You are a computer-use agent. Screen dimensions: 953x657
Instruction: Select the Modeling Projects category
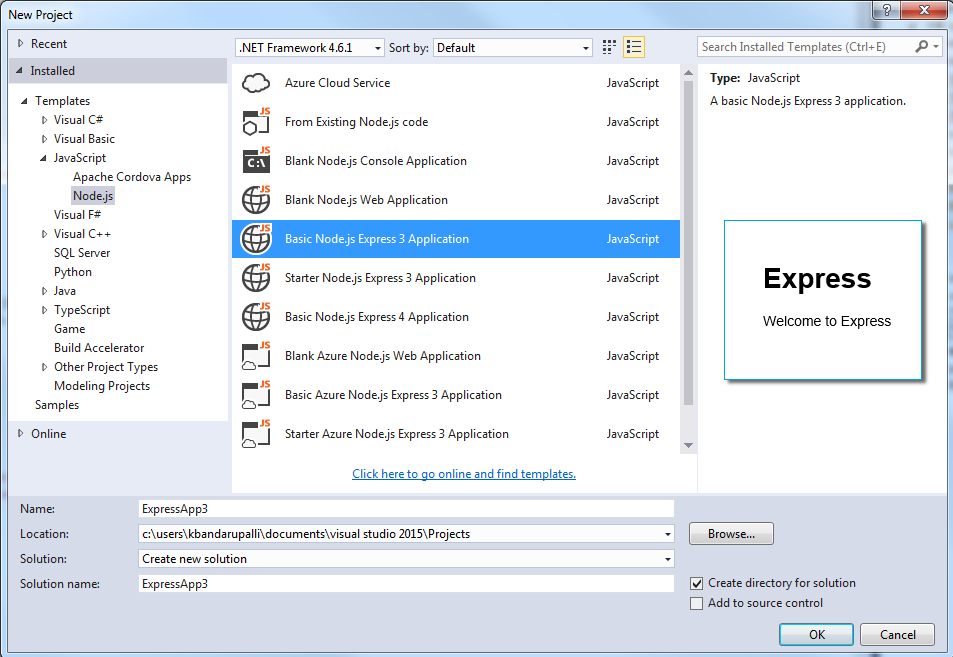click(x=102, y=386)
